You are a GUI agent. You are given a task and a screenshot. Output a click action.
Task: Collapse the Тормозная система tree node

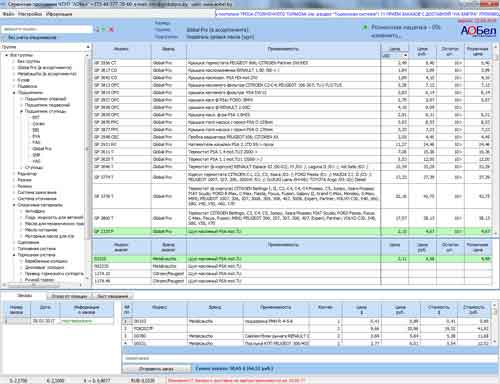point(14,255)
